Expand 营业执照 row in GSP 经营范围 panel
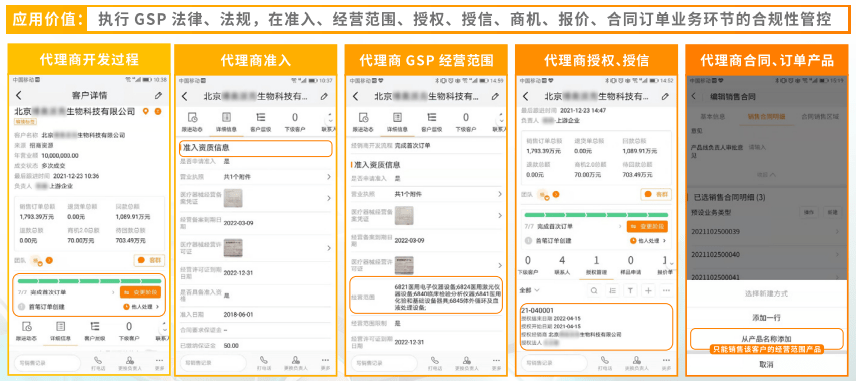 (426, 194)
